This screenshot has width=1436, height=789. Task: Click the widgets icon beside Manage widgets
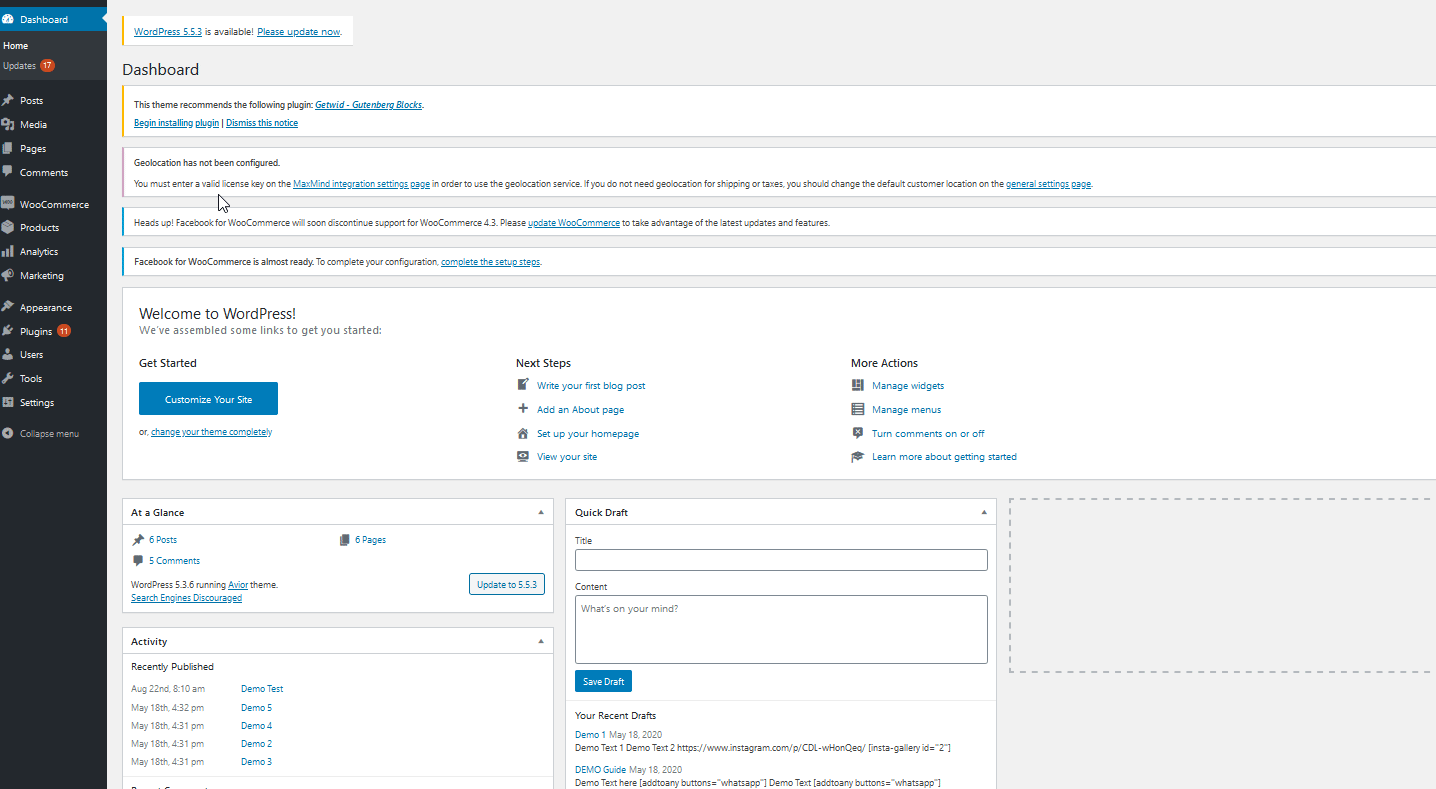point(857,385)
